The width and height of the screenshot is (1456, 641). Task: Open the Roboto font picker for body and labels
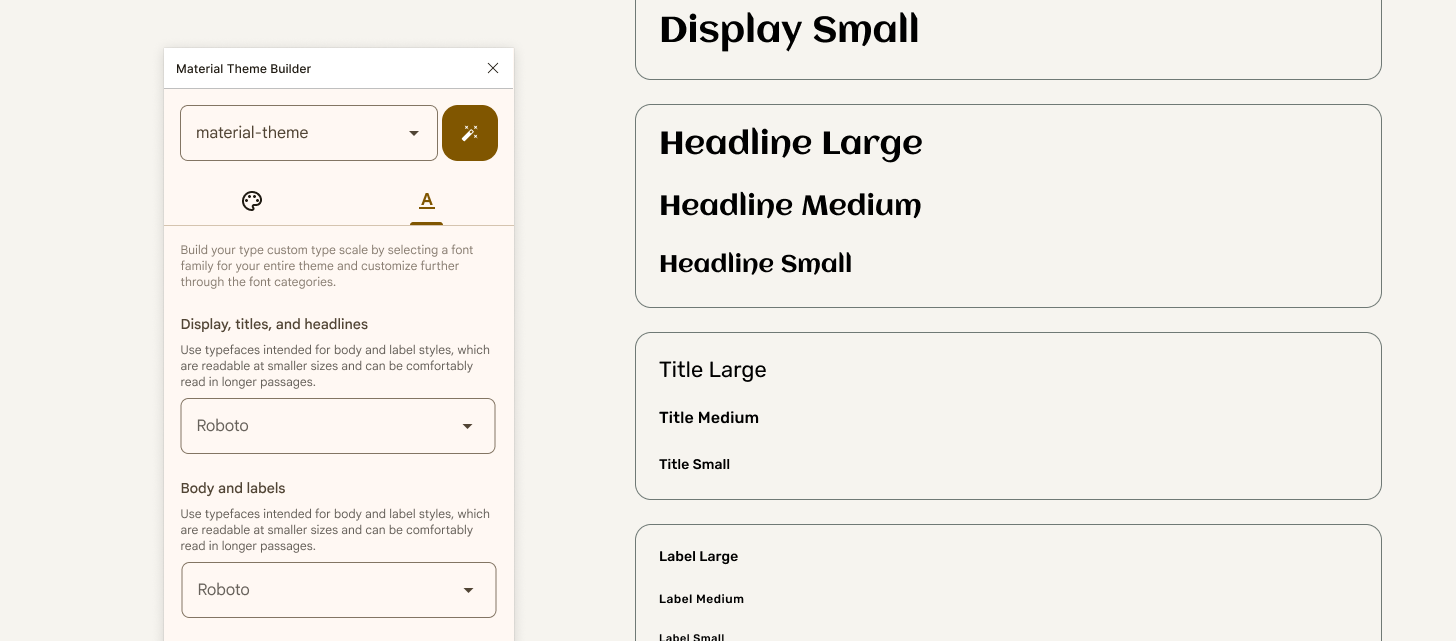[338, 590]
